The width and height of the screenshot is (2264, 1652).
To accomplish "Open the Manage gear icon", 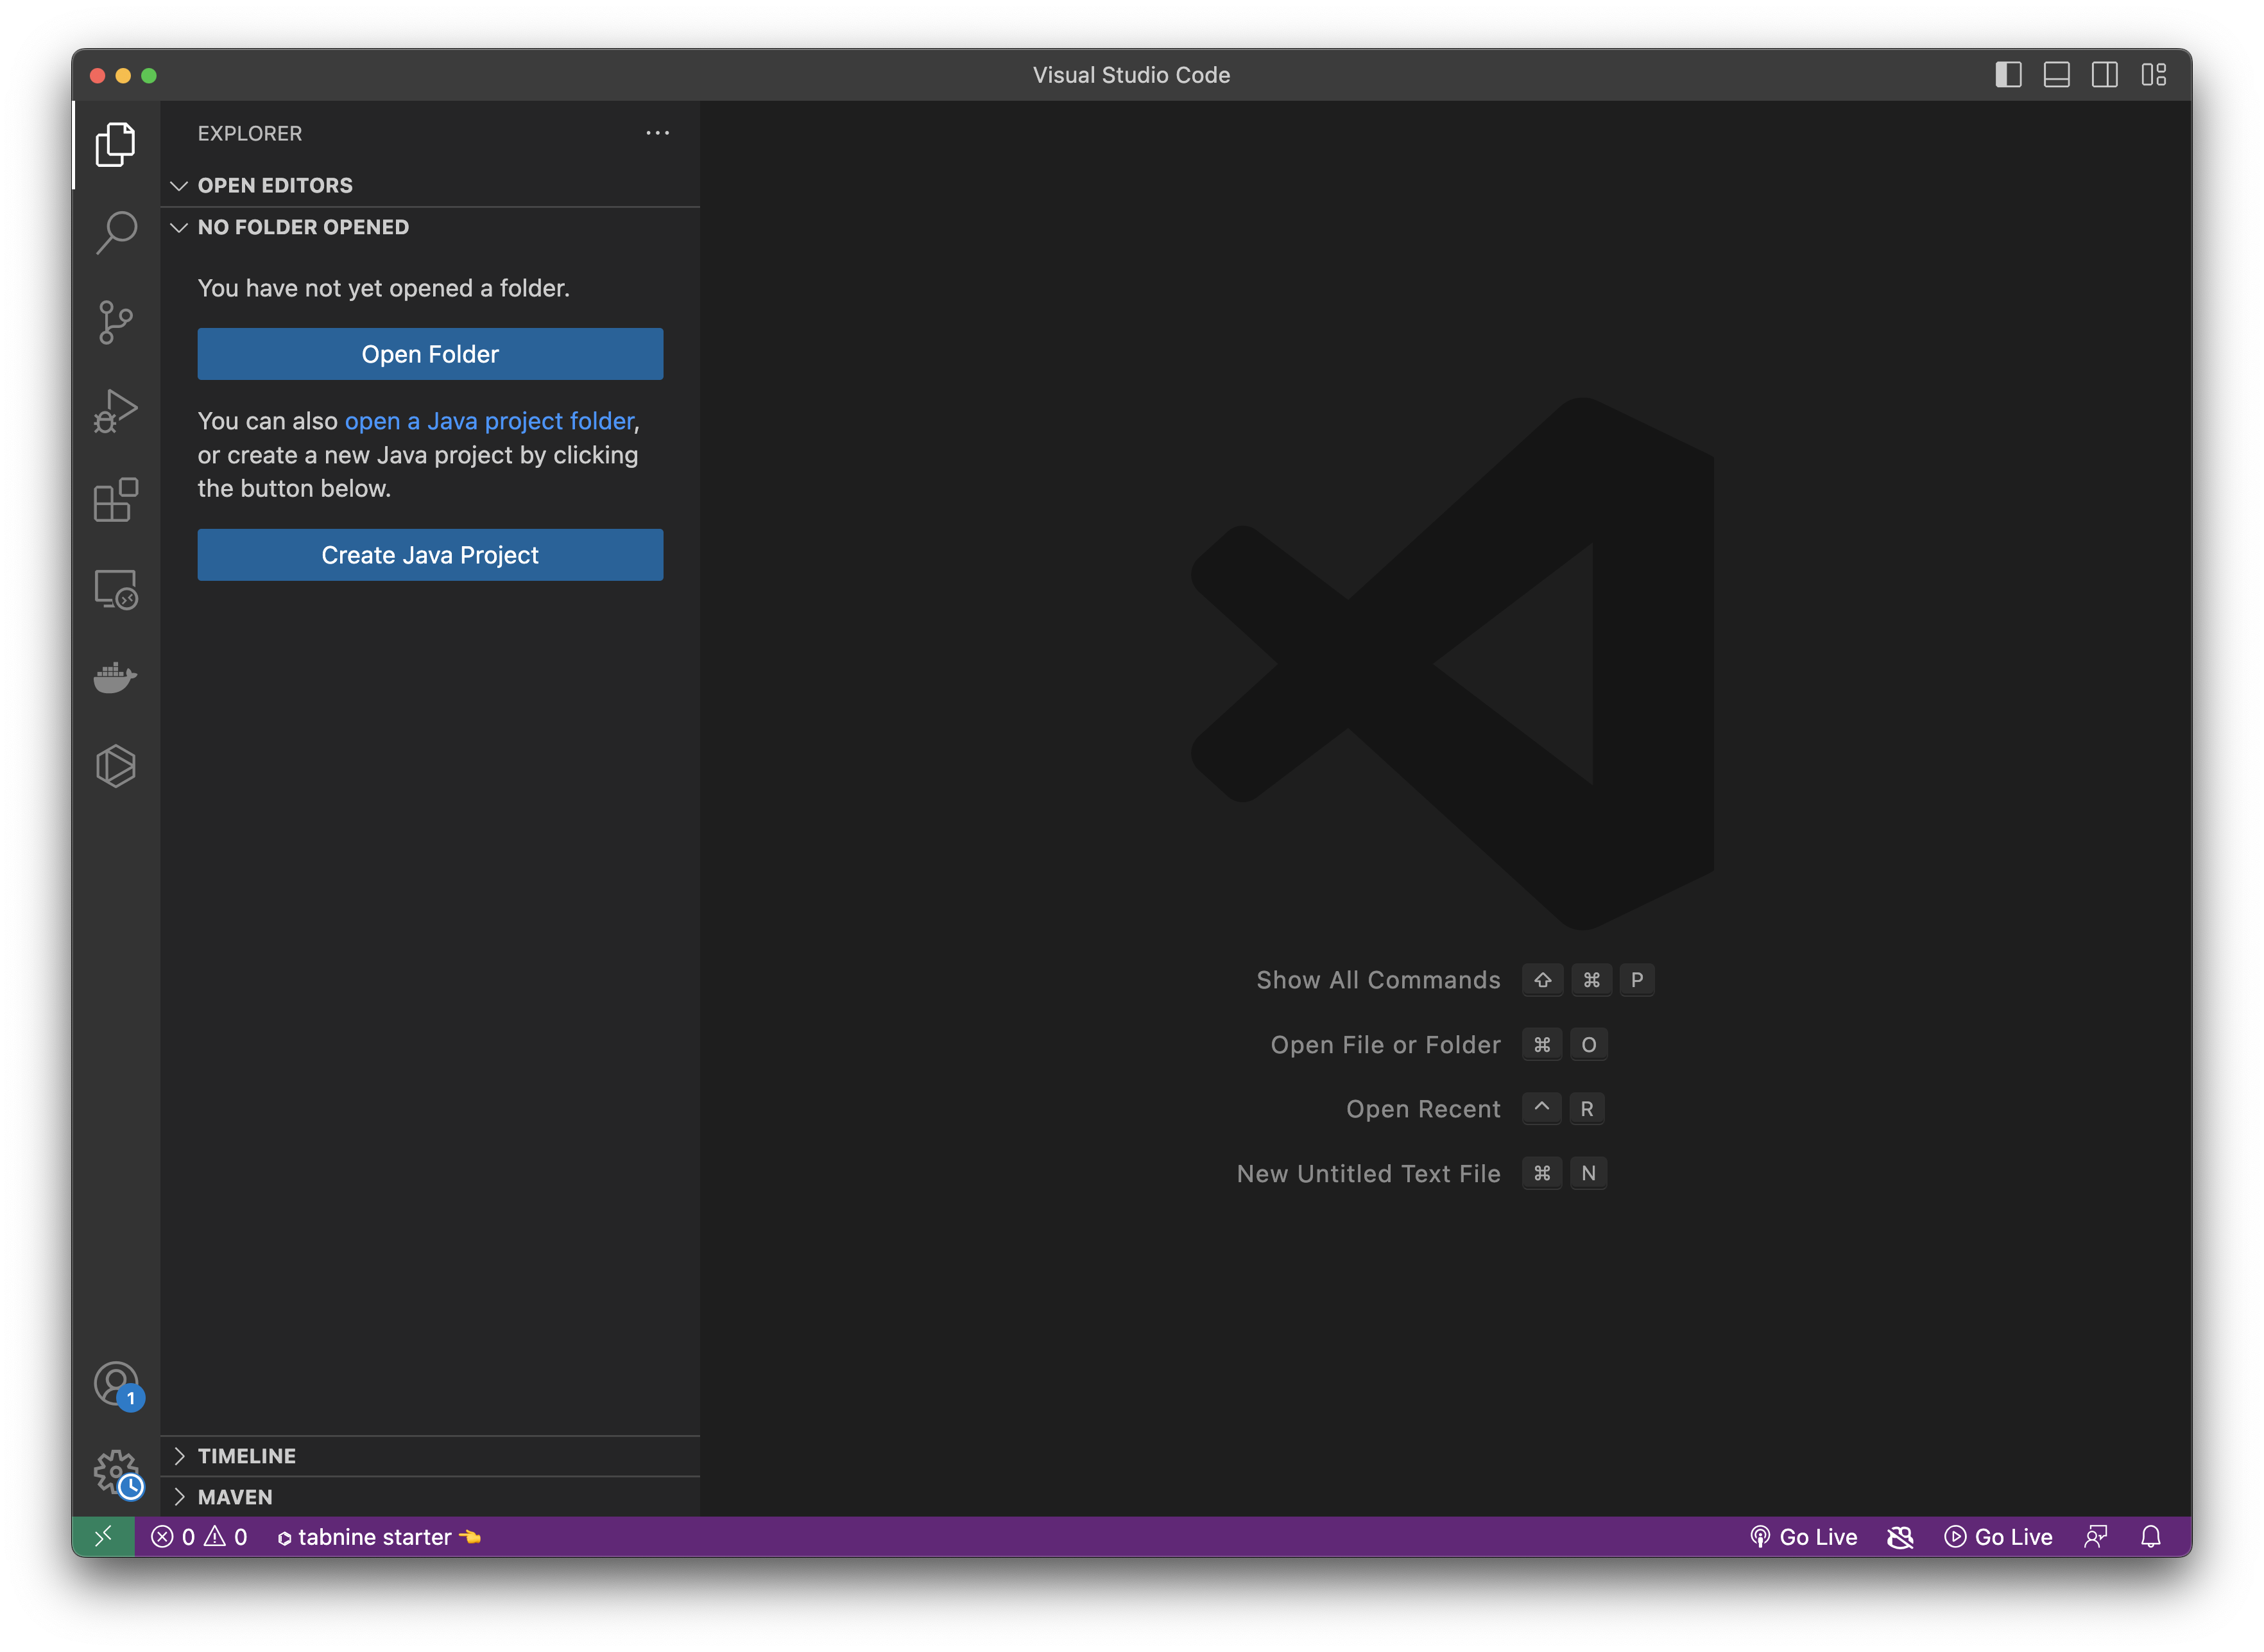I will pyautogui.click(x=116, y=1472).
